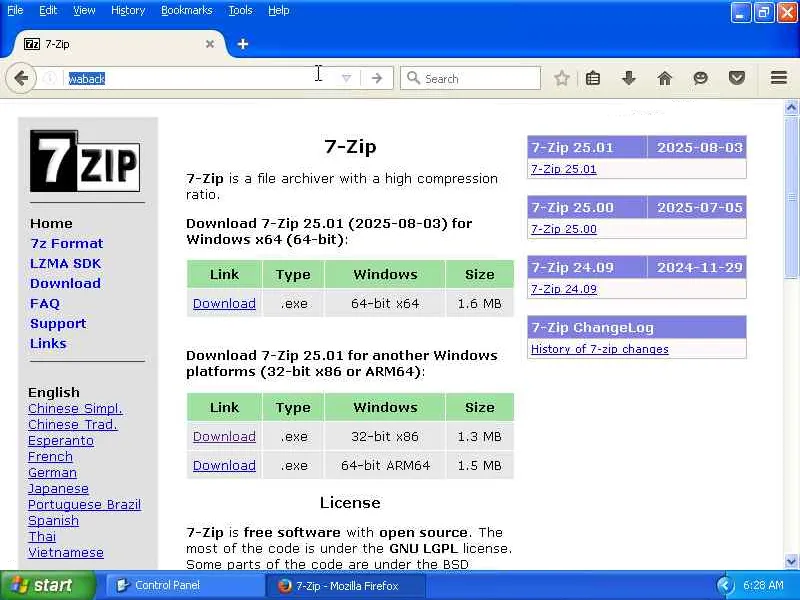Click the 1.6 MB size cell

coord(479,304)
